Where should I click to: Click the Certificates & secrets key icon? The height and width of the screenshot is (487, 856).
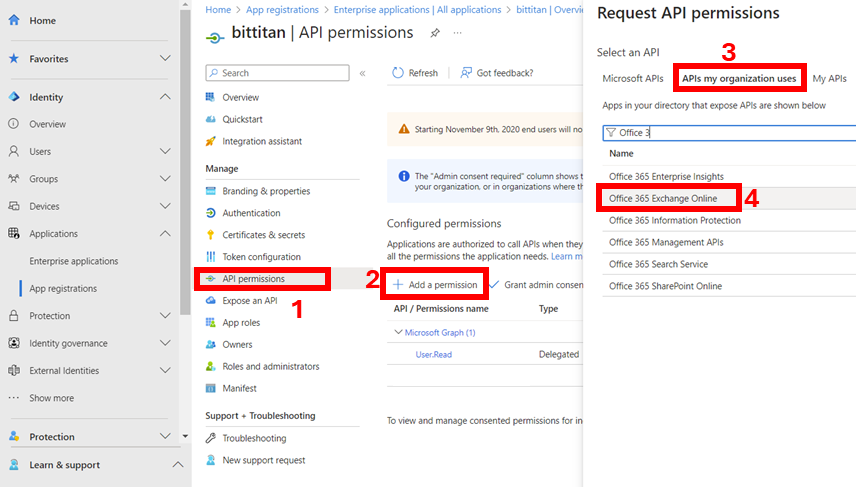[211, 235]
